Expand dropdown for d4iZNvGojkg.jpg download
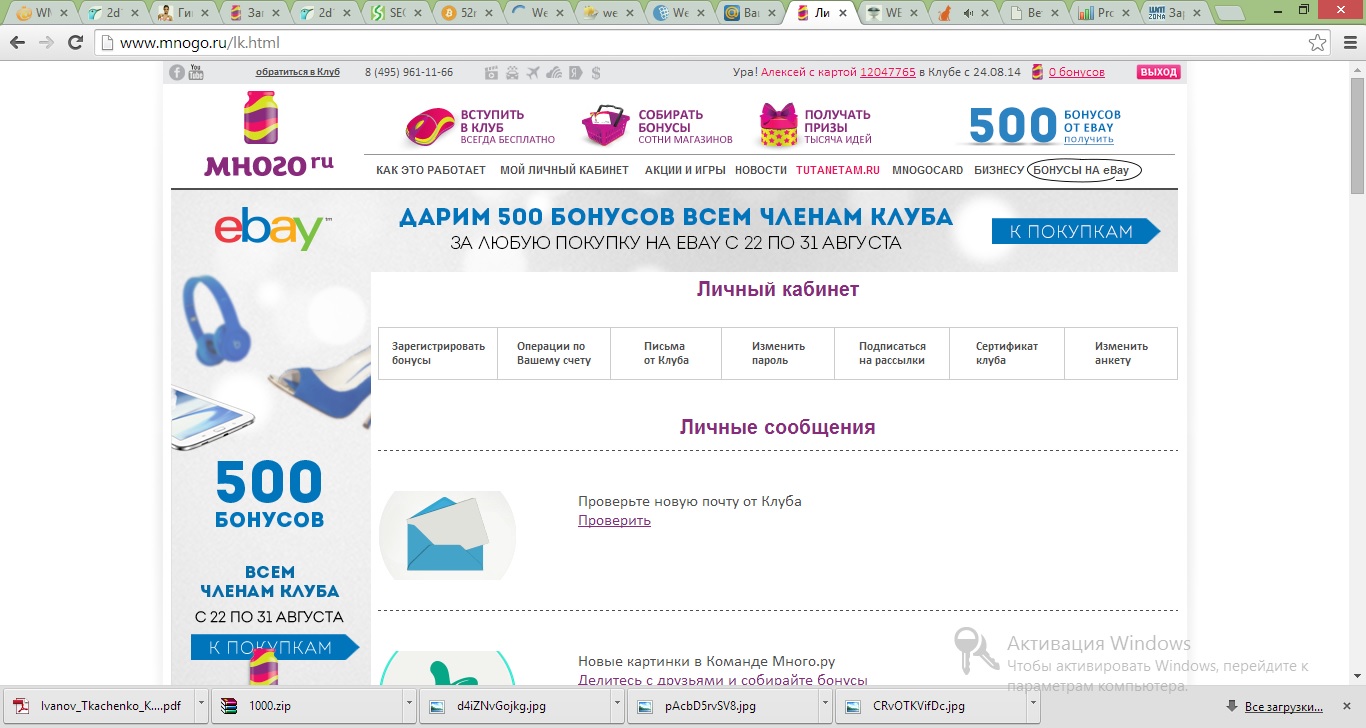 (618, 705)
